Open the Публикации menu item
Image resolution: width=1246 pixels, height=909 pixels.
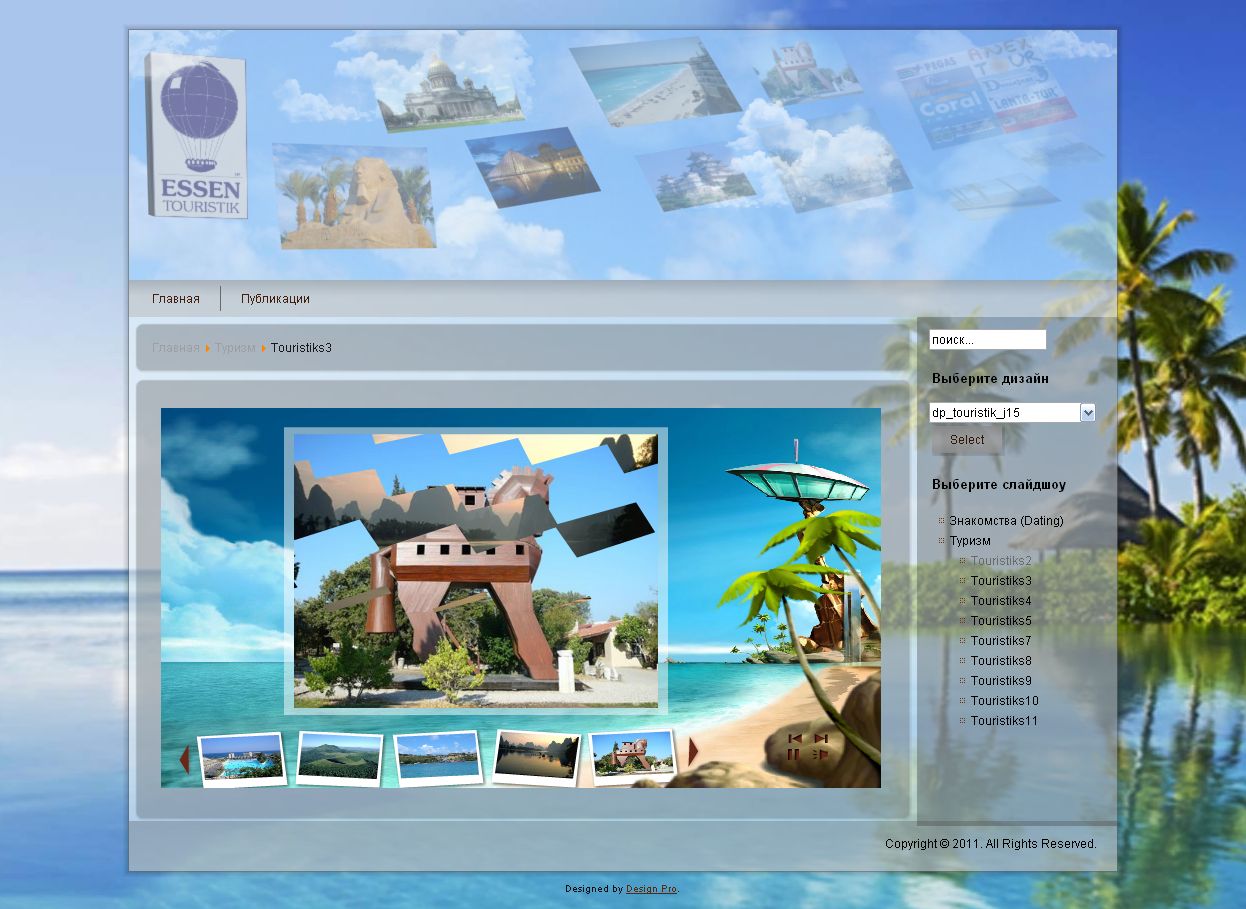pyautogui.click(x=275, y=299)
